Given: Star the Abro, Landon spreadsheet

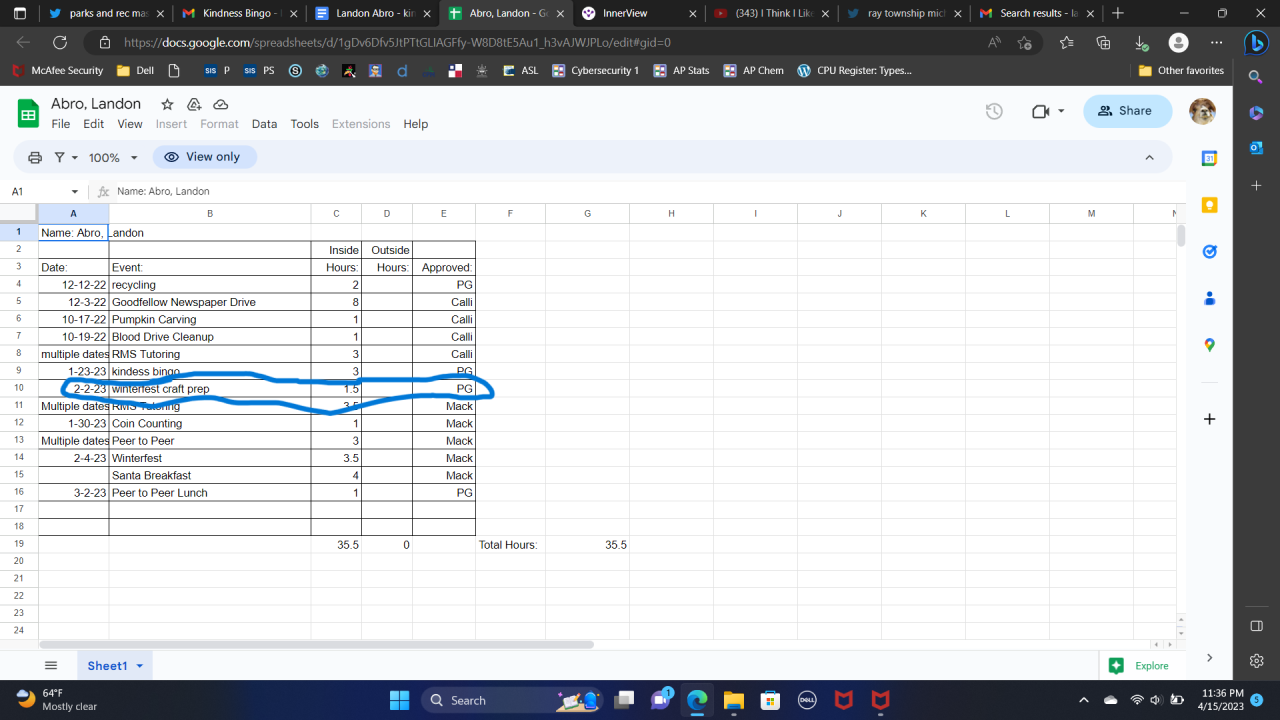Looking at the screenshot, I should click(168, 104).
